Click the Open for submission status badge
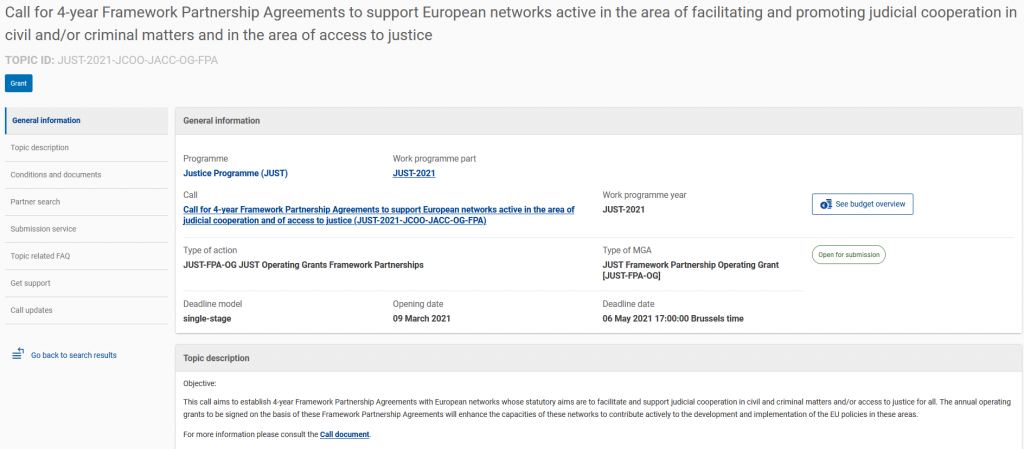The width and height of the screenshot is (1024, 449). [848, 255]
